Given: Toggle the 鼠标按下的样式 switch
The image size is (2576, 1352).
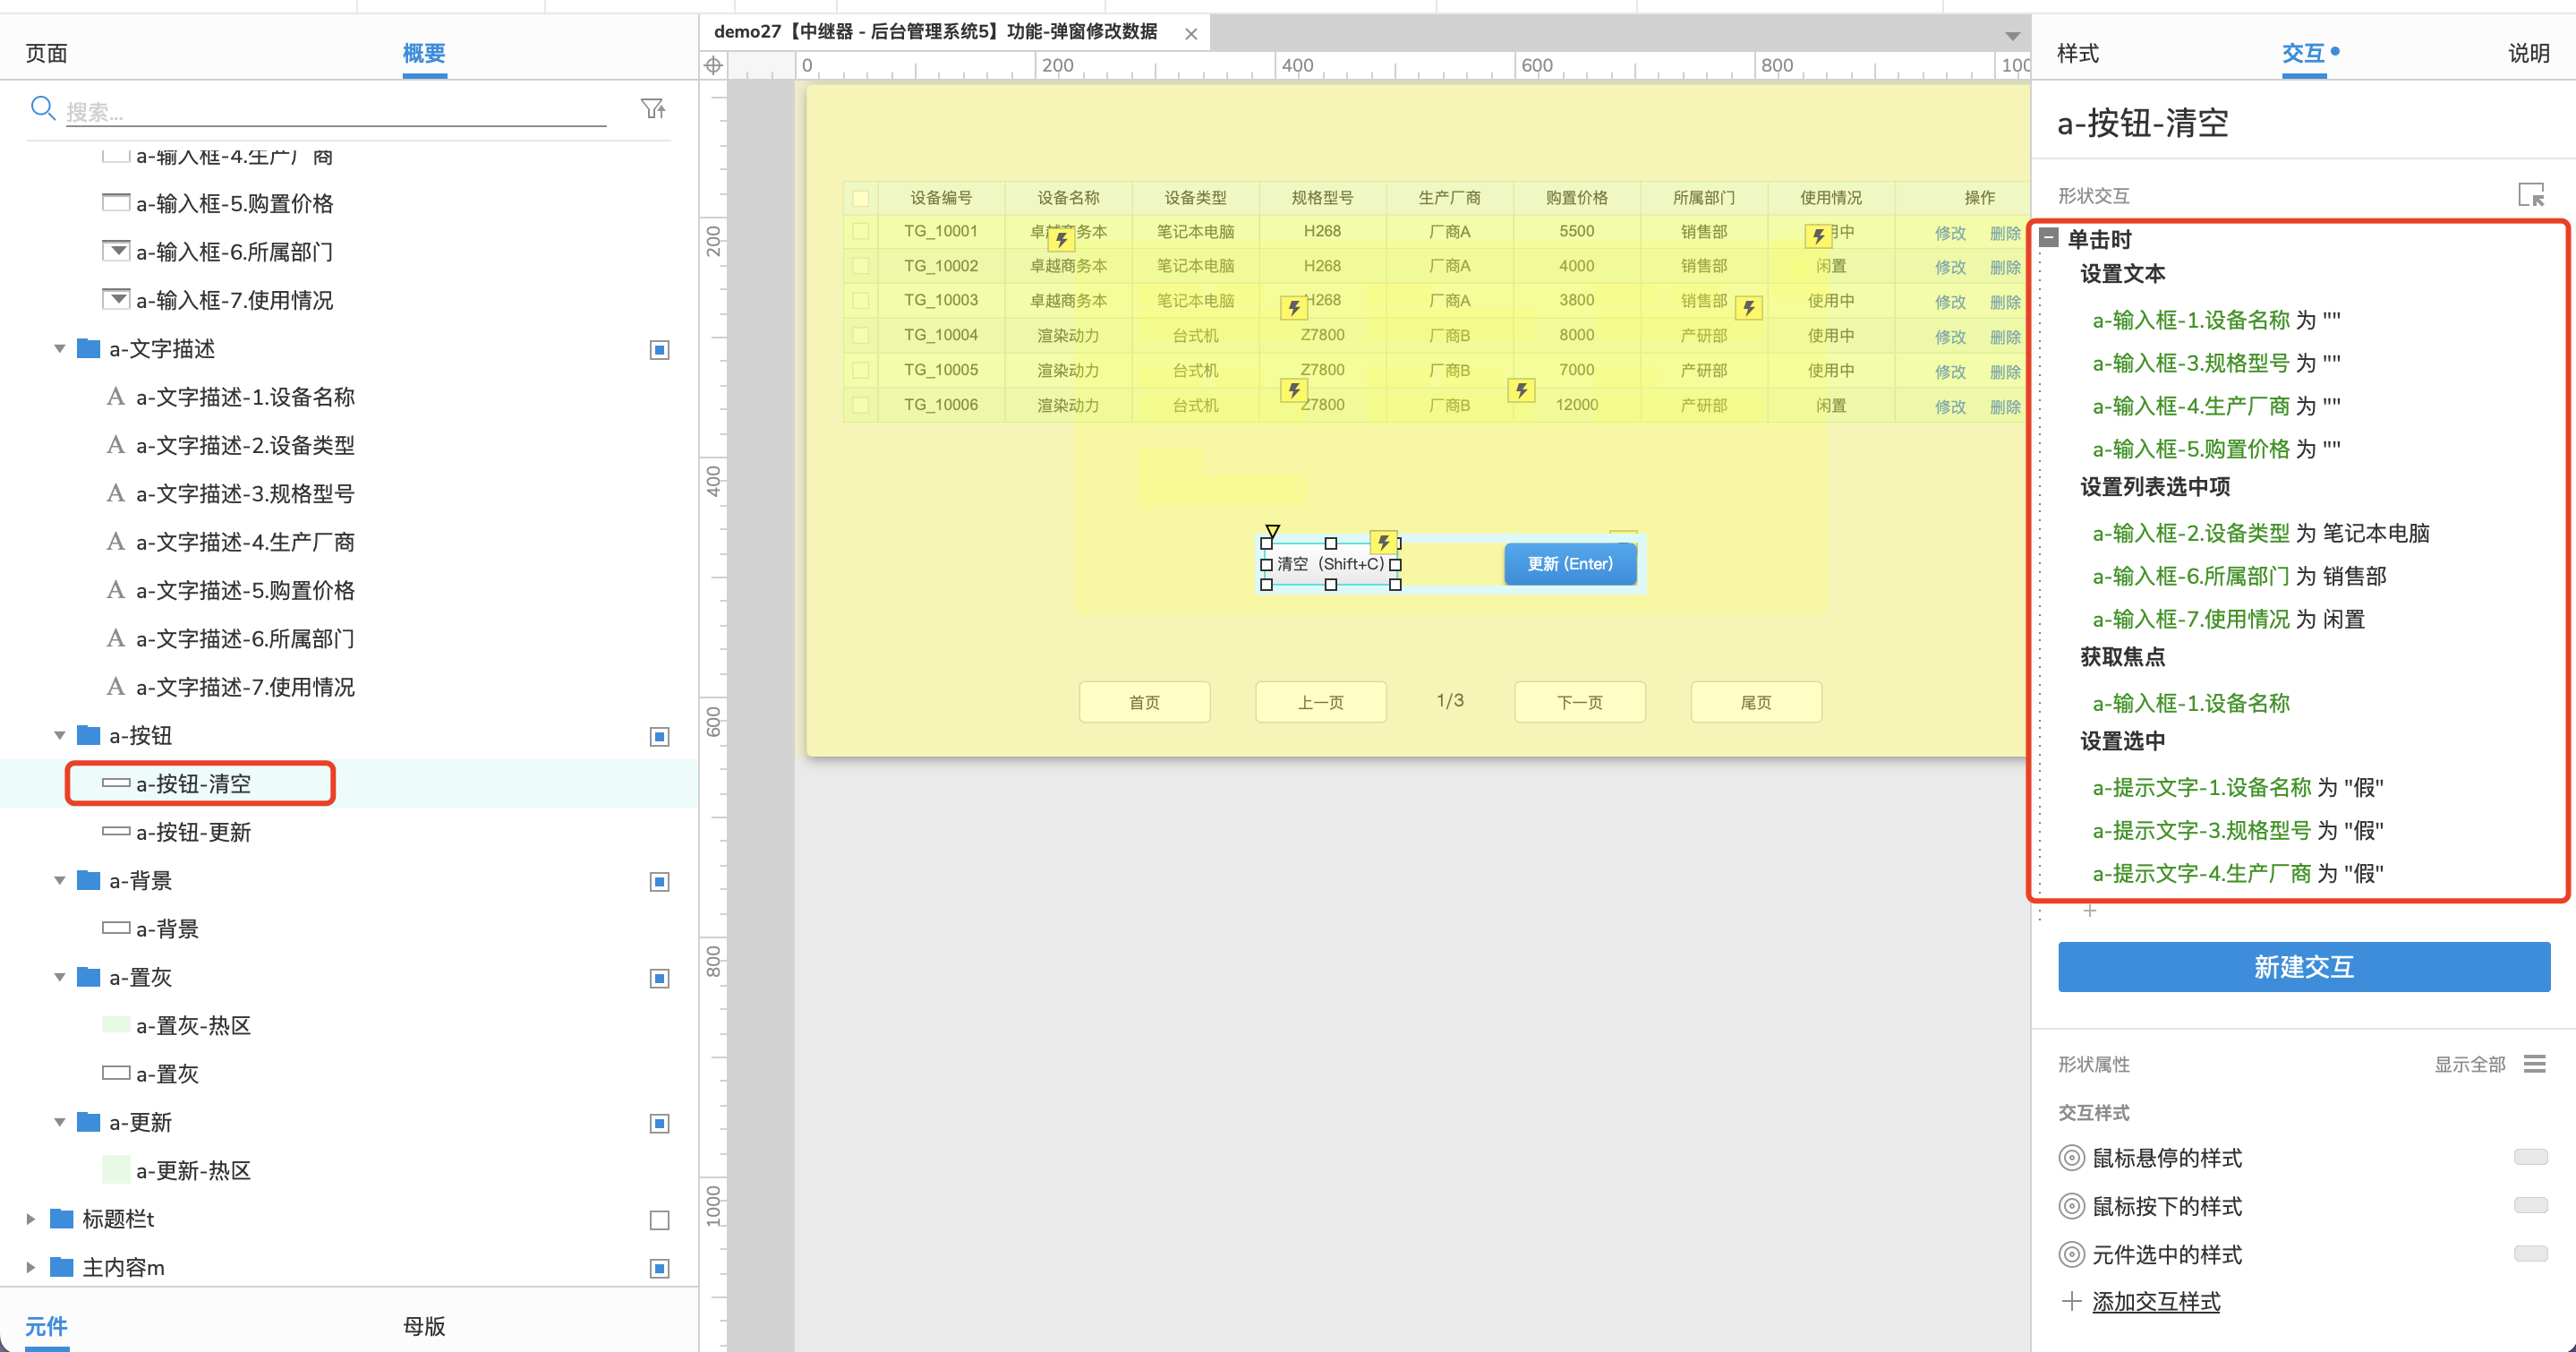Looking at the screenshot, I should pos(2530,1205).
